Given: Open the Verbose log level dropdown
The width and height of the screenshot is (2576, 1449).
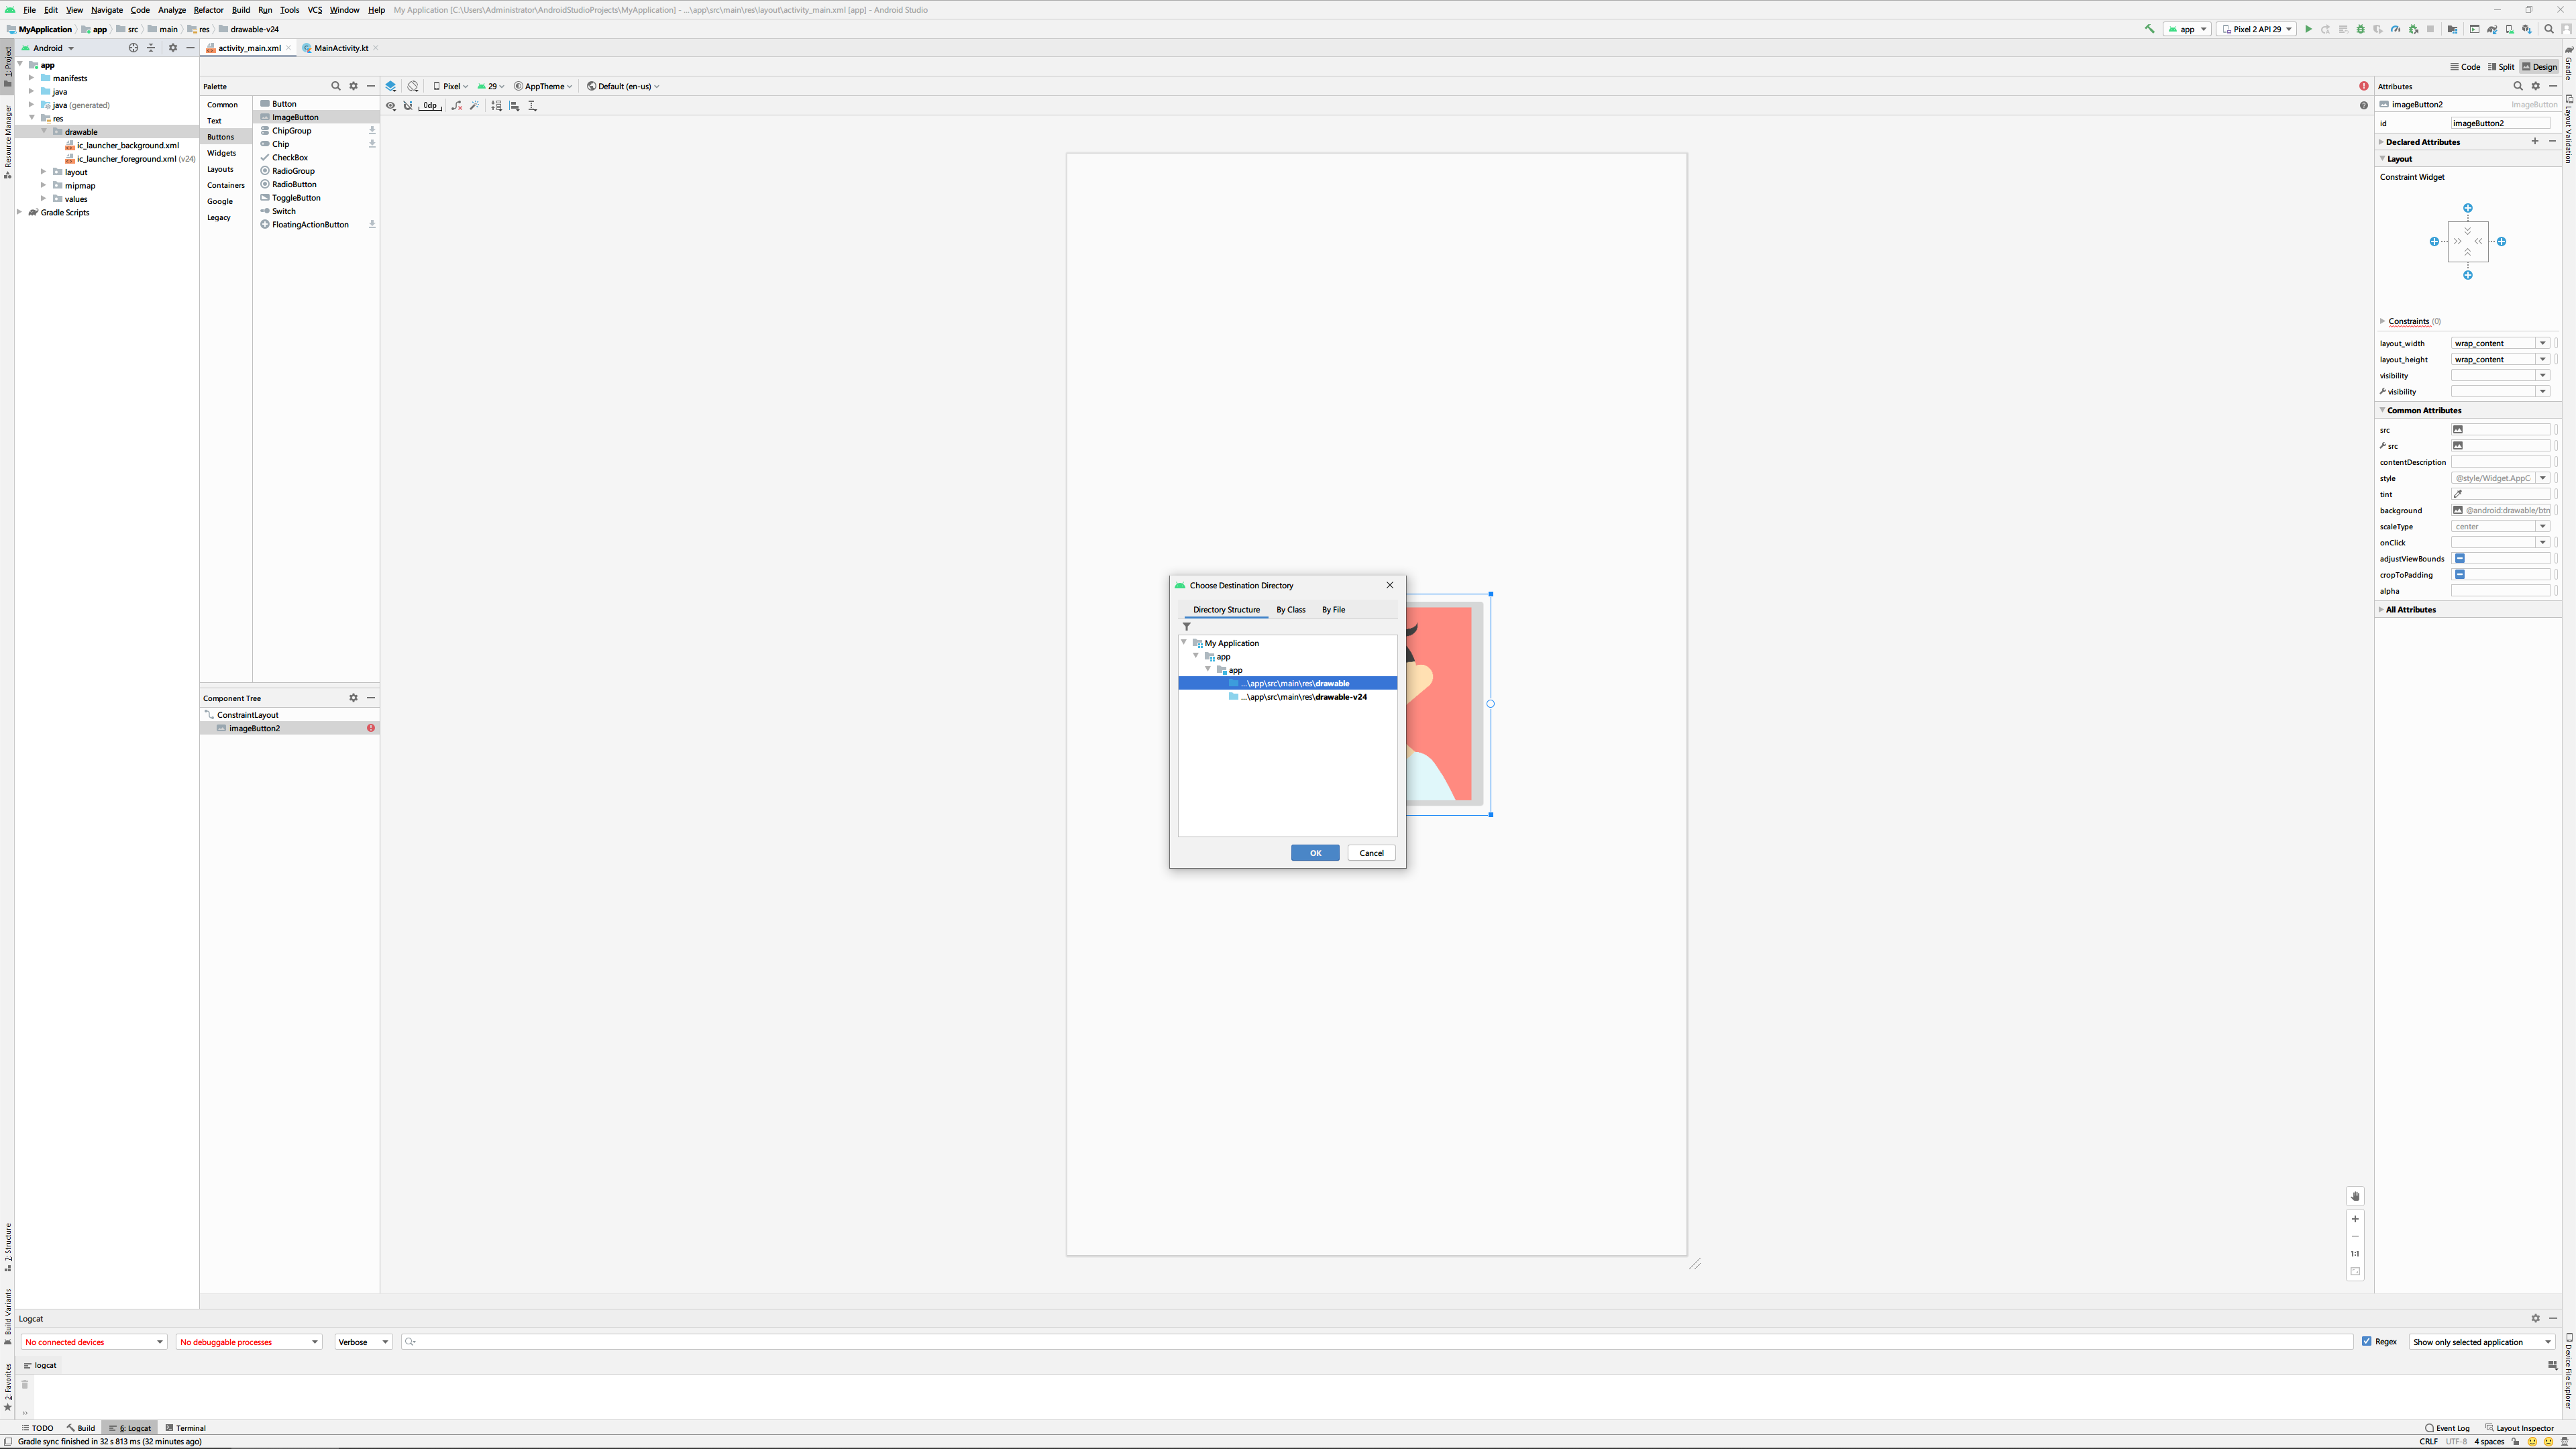Looking at the screenshot, I should (362, 1342).
